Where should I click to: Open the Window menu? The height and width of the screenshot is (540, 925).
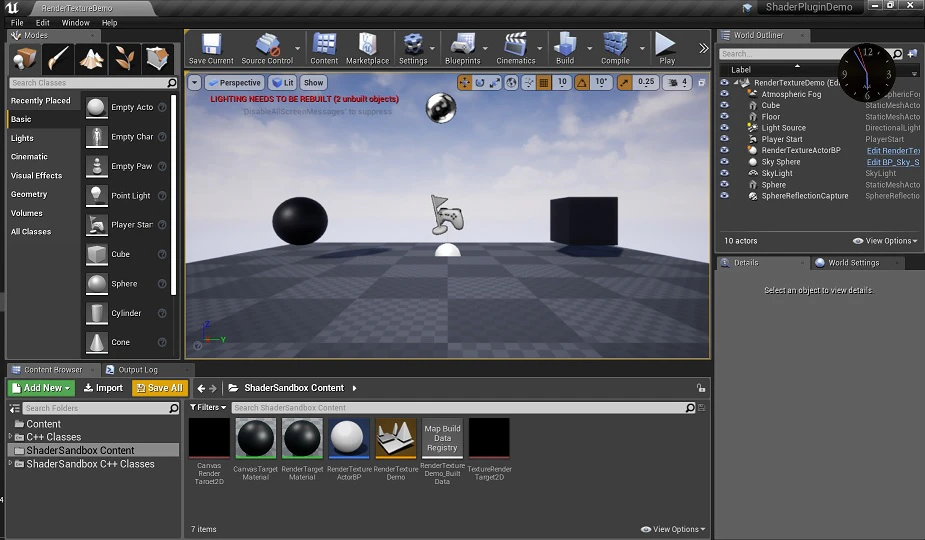tap(76, 22)
